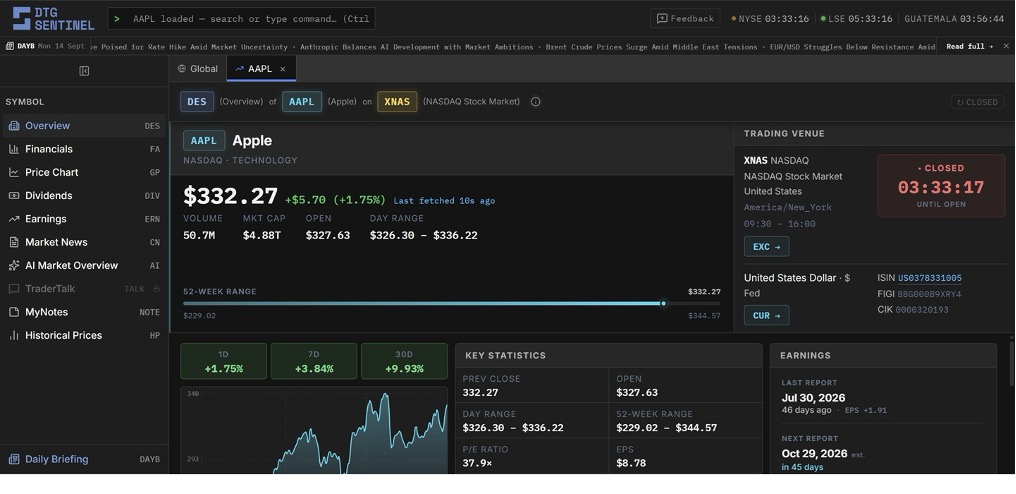Click the Historical Prices bars icon
The width and height of the screenshot is (1016, 494).
[x=14, y=336]
